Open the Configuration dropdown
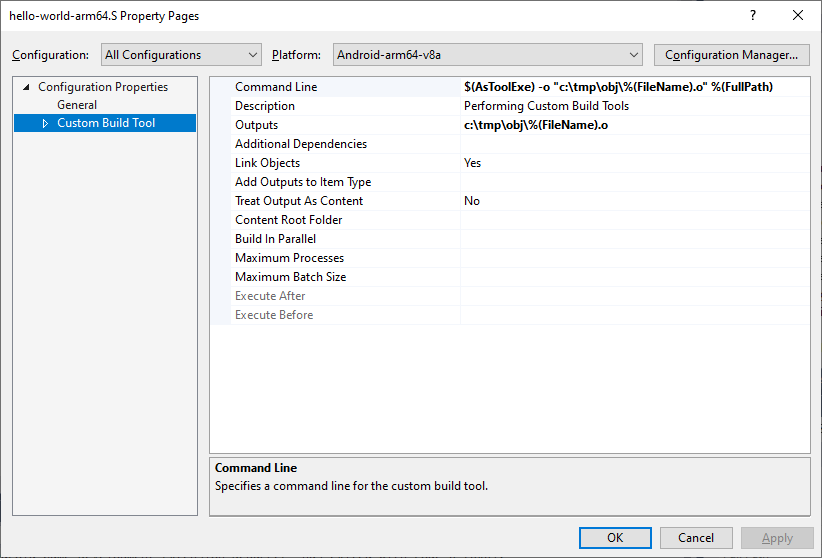This screenshot has height=558, width=822. point(181,55)
